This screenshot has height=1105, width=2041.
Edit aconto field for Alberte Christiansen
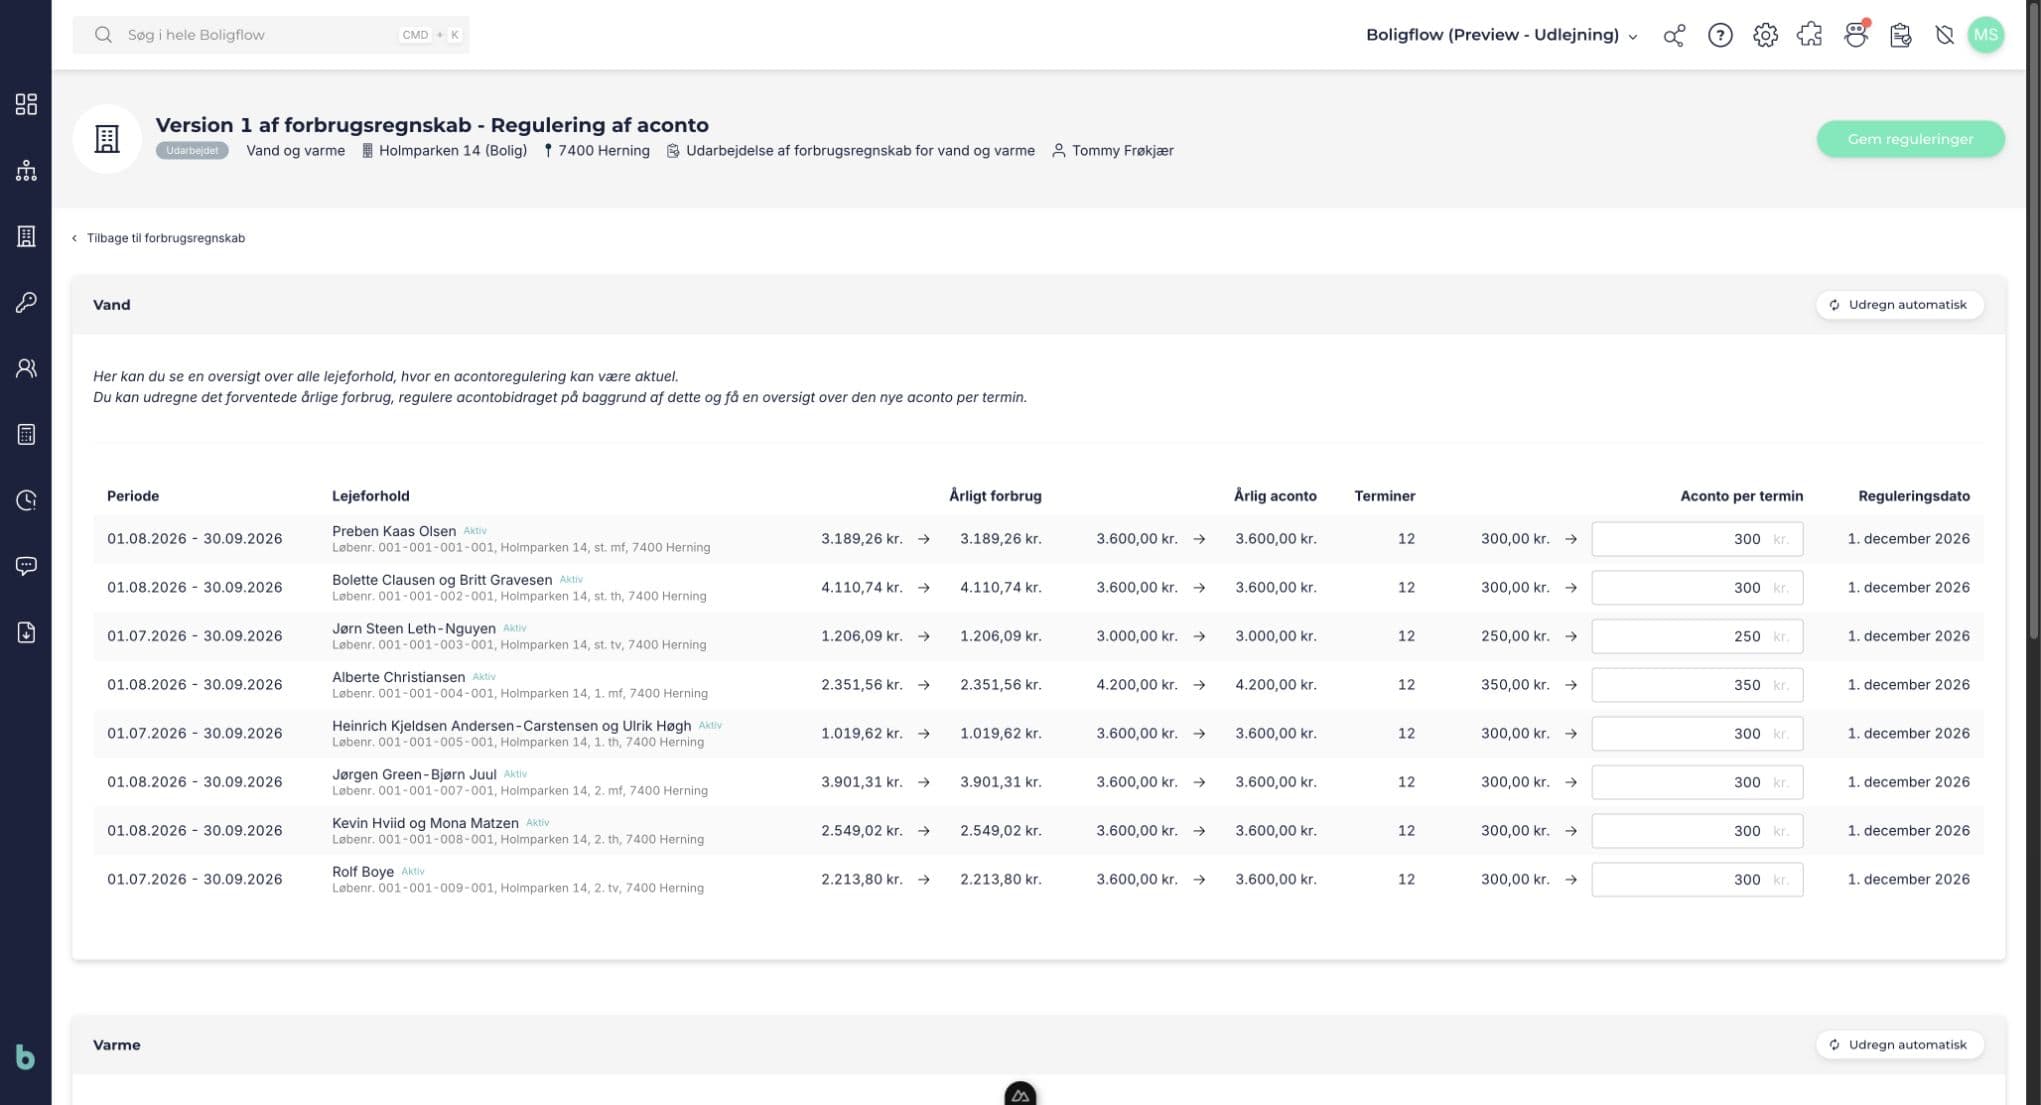coord(1697,685)
